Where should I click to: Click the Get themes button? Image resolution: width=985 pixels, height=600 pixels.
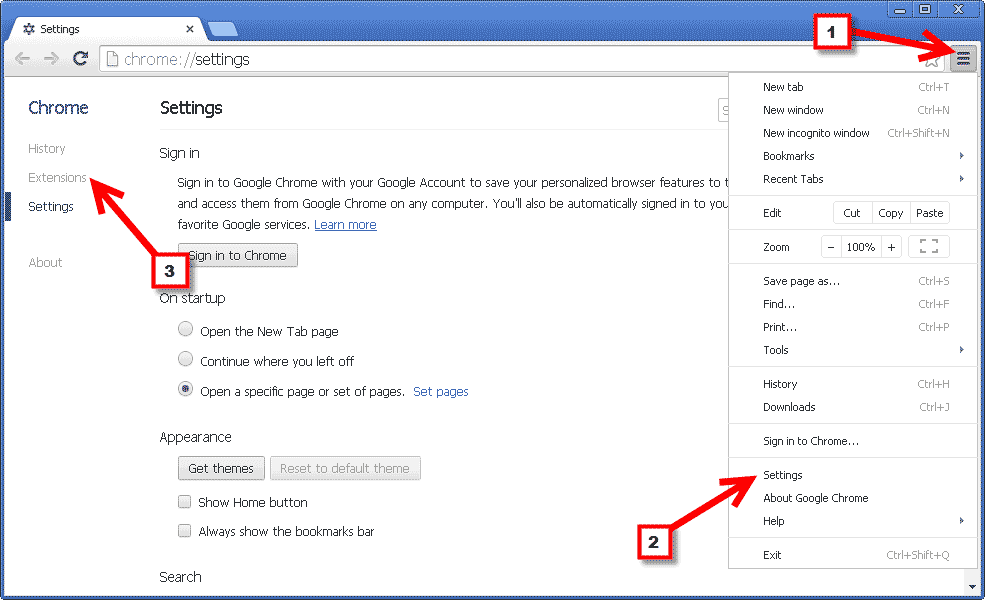pos(221,468)
